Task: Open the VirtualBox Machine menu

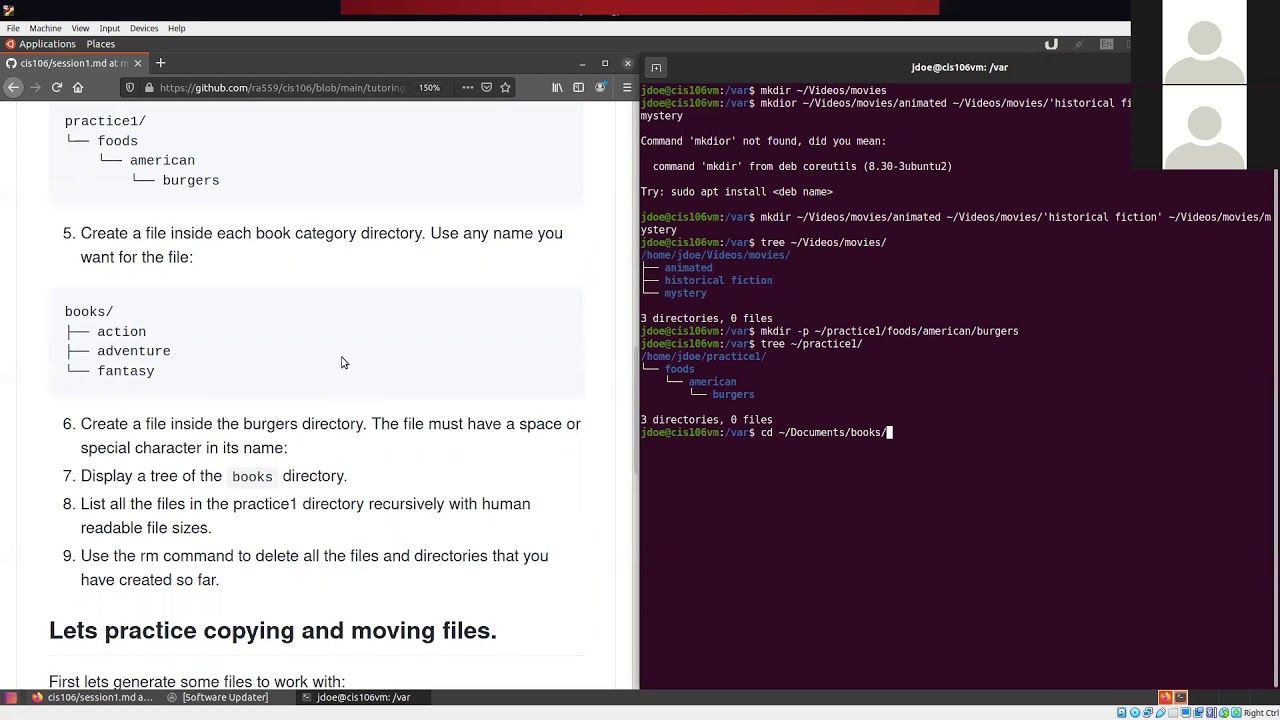Action: click(x=45, y=28)
